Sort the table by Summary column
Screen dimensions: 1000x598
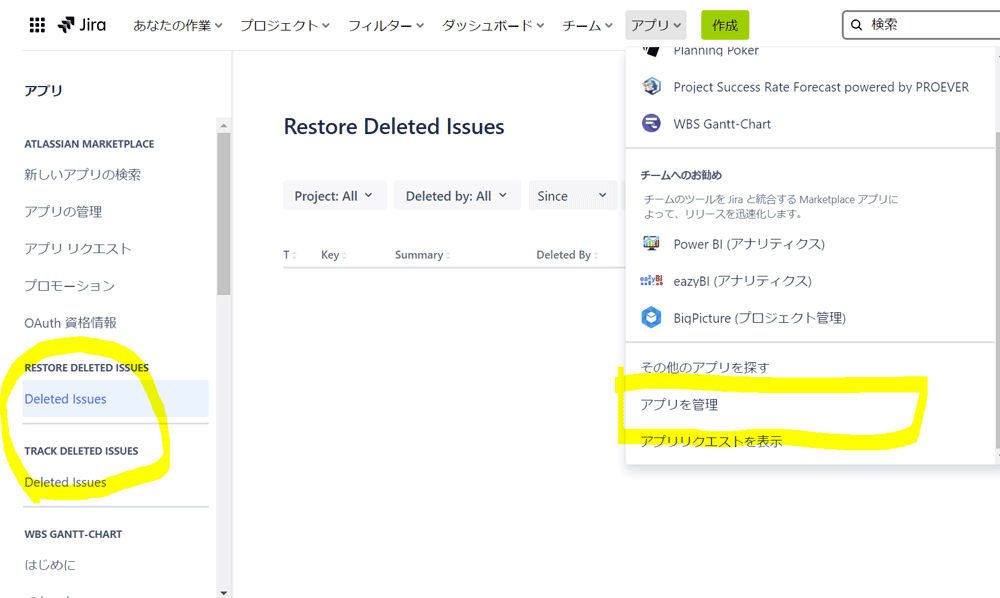pyautogui.click(x=422, y=255)
